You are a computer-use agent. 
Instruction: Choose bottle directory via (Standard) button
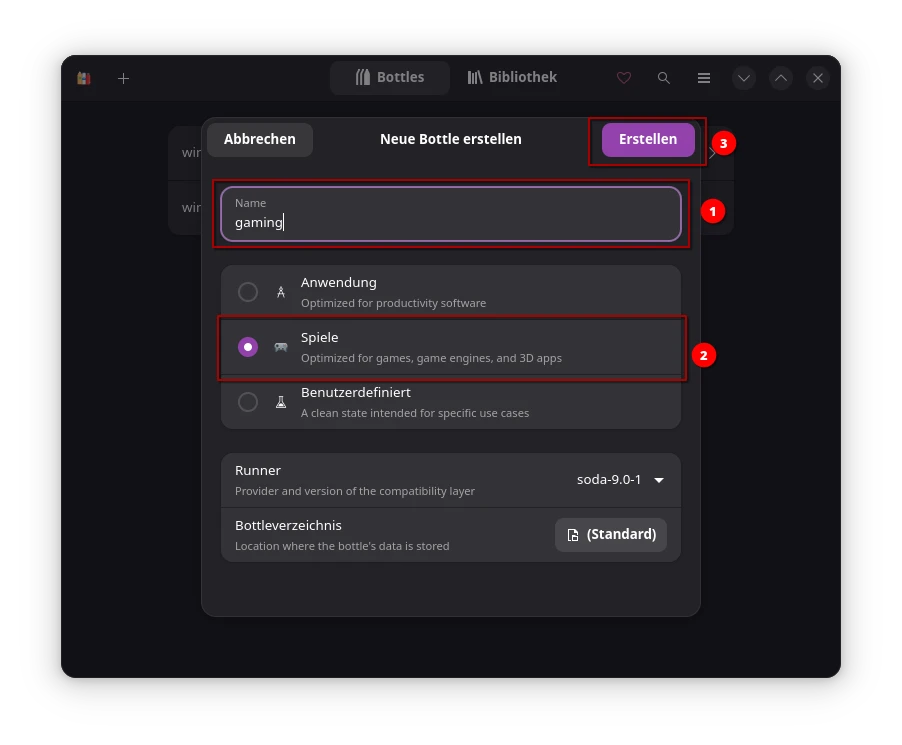[x=611, y=534]
